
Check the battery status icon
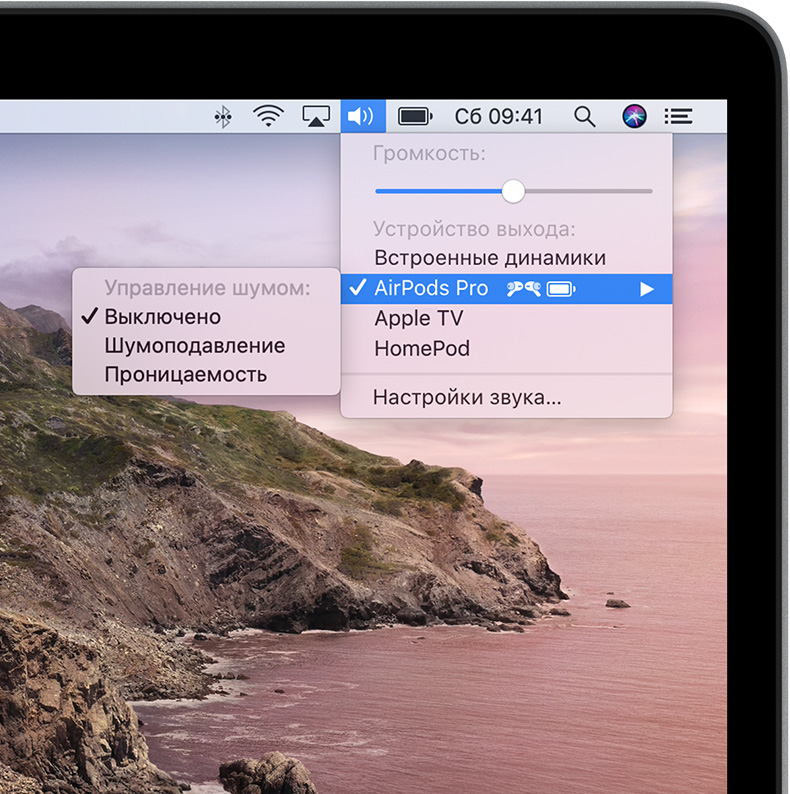[x=414, y=116]
